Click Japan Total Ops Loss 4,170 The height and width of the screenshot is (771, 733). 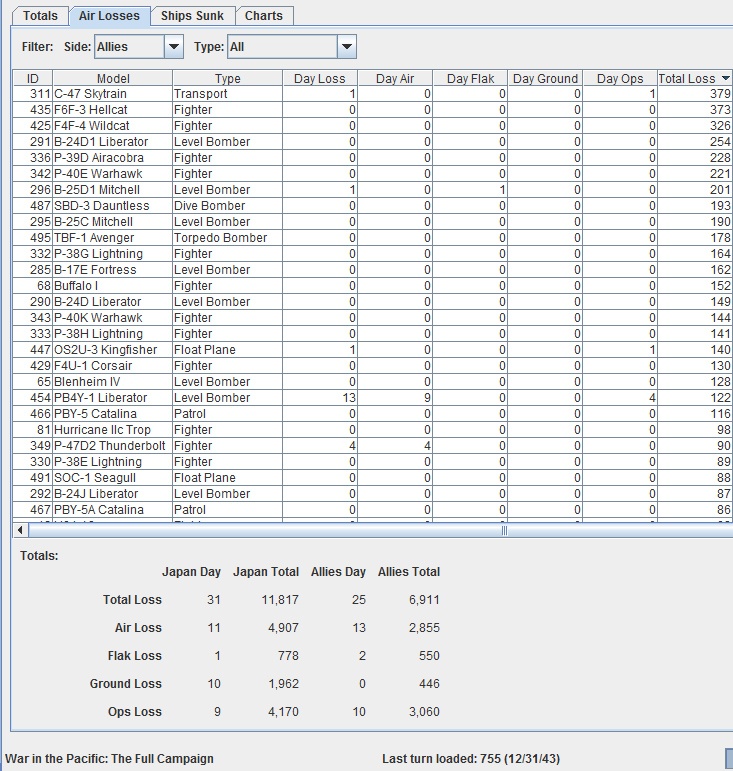point(283,712)
